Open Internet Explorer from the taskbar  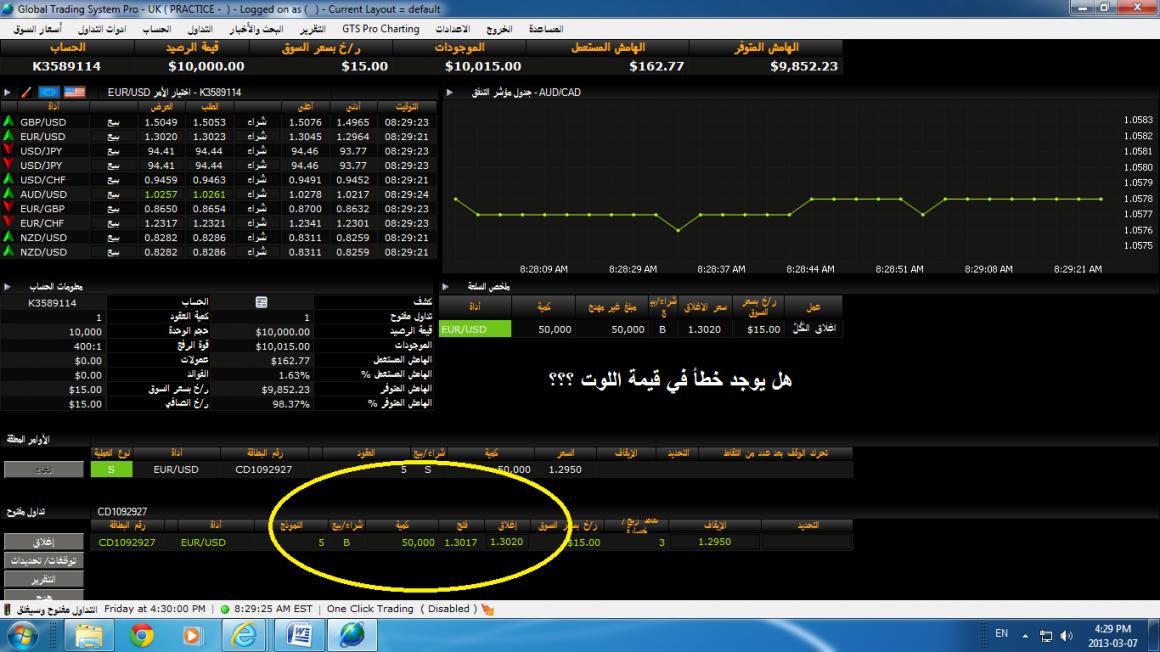pos(244,636)
